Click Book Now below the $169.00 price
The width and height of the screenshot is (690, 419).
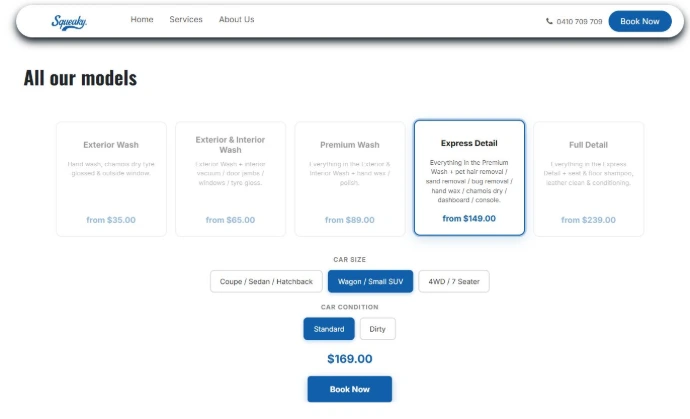pos(350,389)
